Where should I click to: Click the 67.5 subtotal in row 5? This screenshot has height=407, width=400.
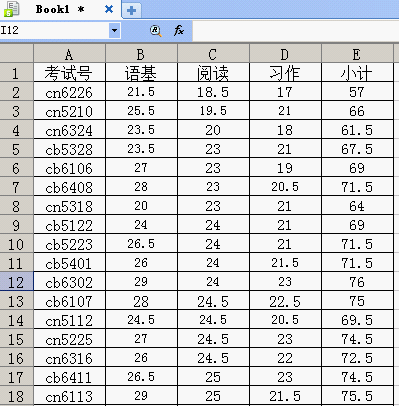[x=357, y=148]
